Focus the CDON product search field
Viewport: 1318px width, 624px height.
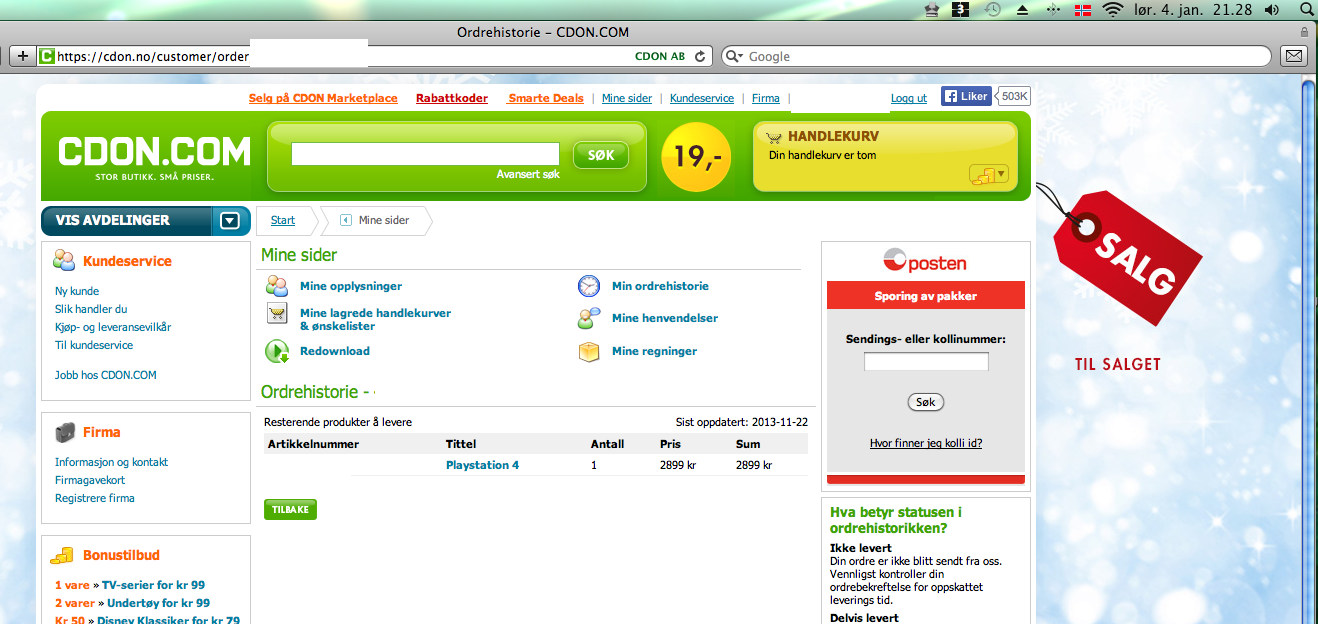pyautogui.click(x=425, y=154)
